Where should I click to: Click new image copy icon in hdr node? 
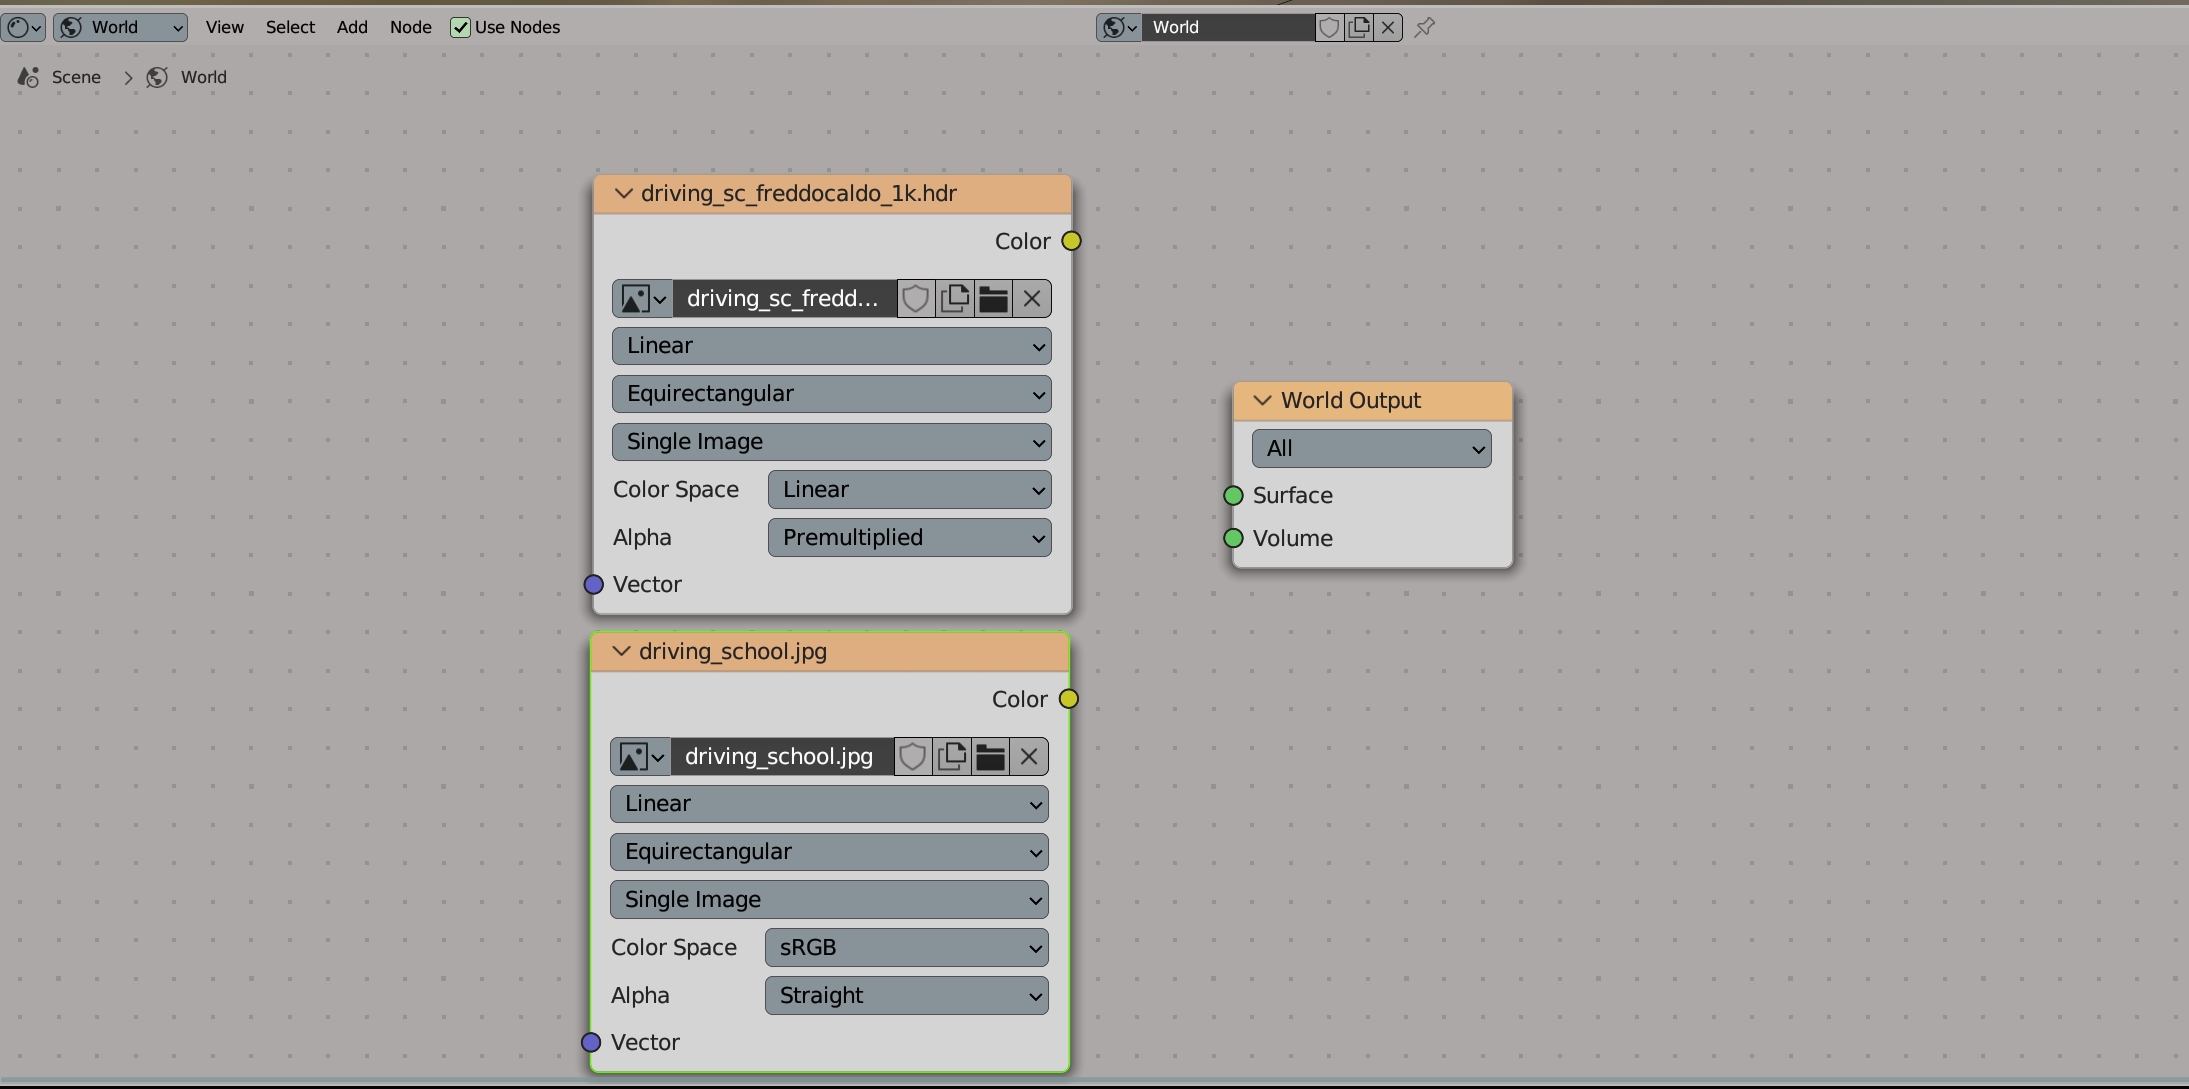point(955,299)
